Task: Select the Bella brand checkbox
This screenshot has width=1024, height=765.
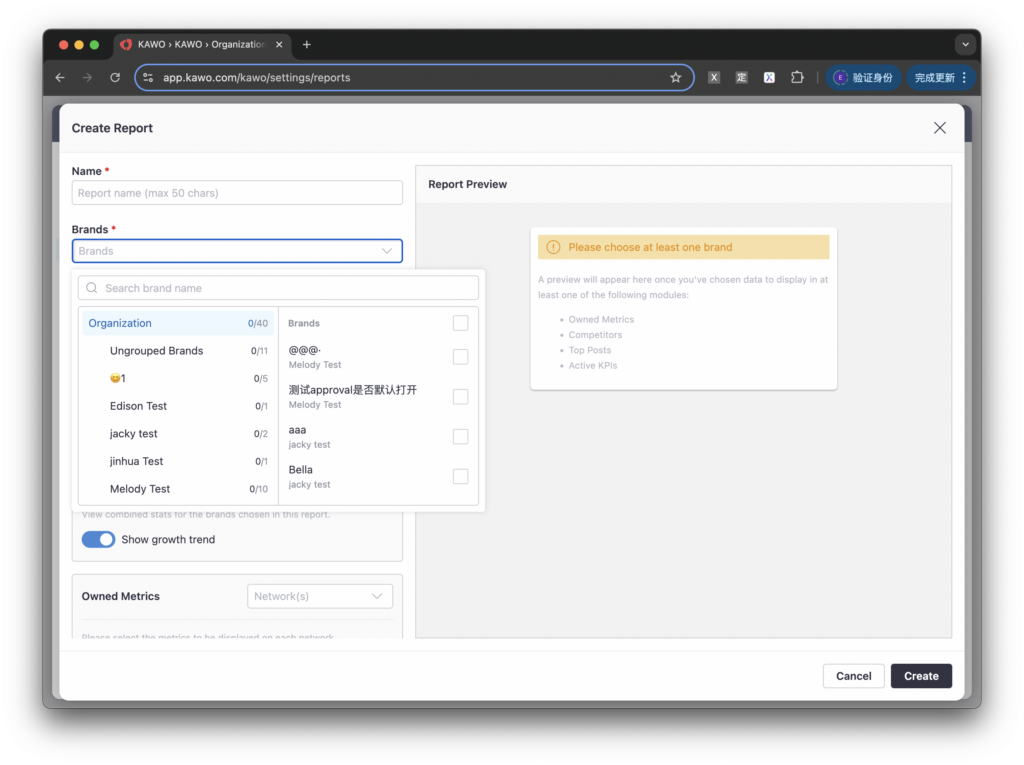Action: 460,477
